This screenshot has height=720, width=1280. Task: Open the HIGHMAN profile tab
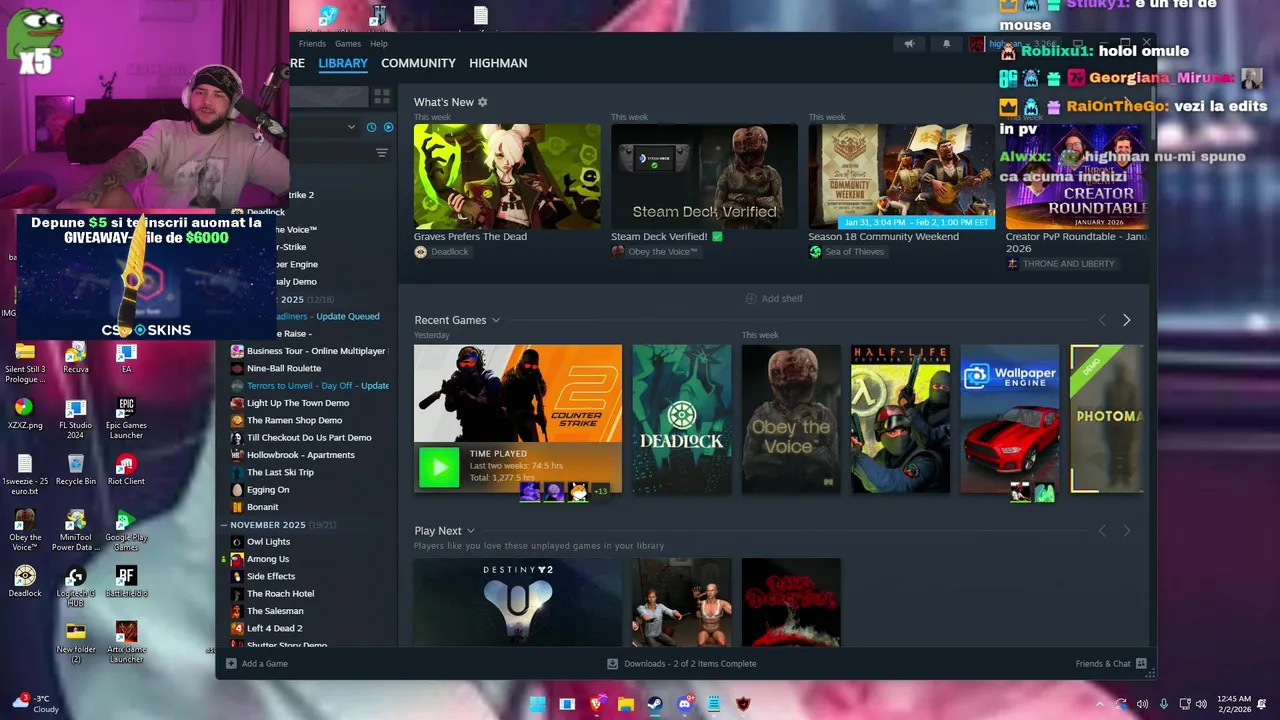[x=498, y=63]
